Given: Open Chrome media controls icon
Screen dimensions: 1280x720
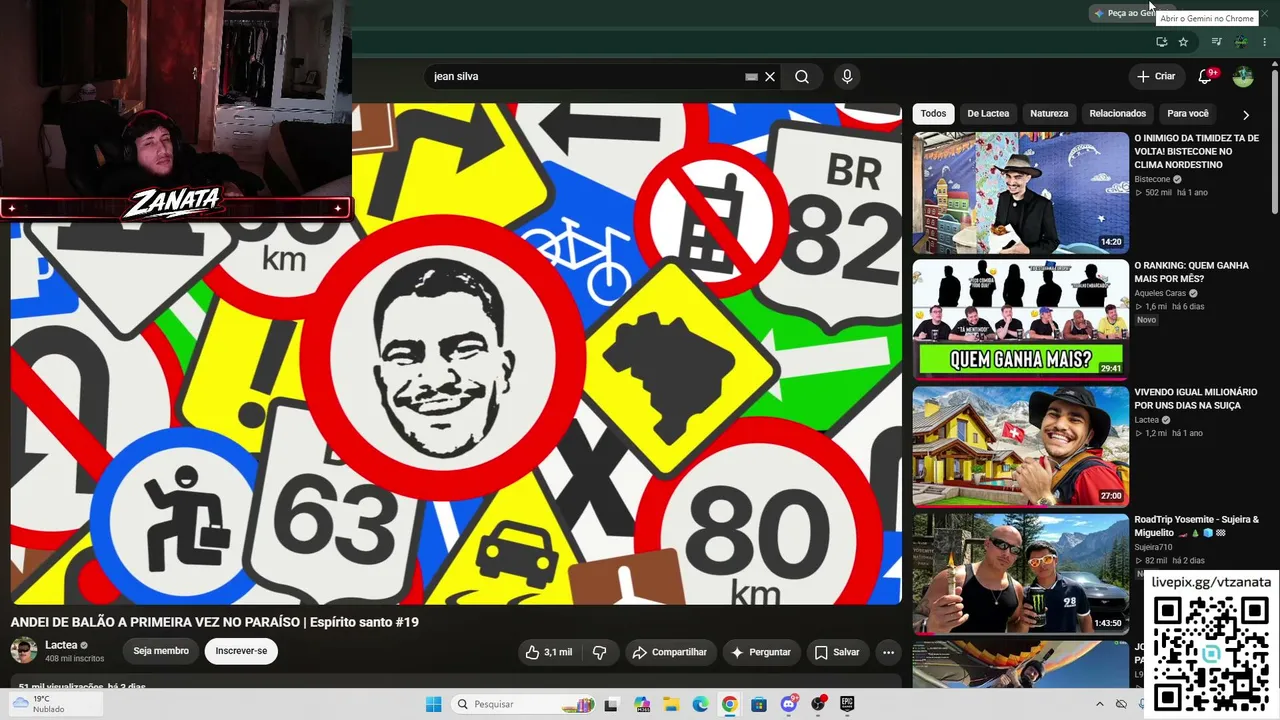Looking at the screenshot, I should tap(1216, 42).
